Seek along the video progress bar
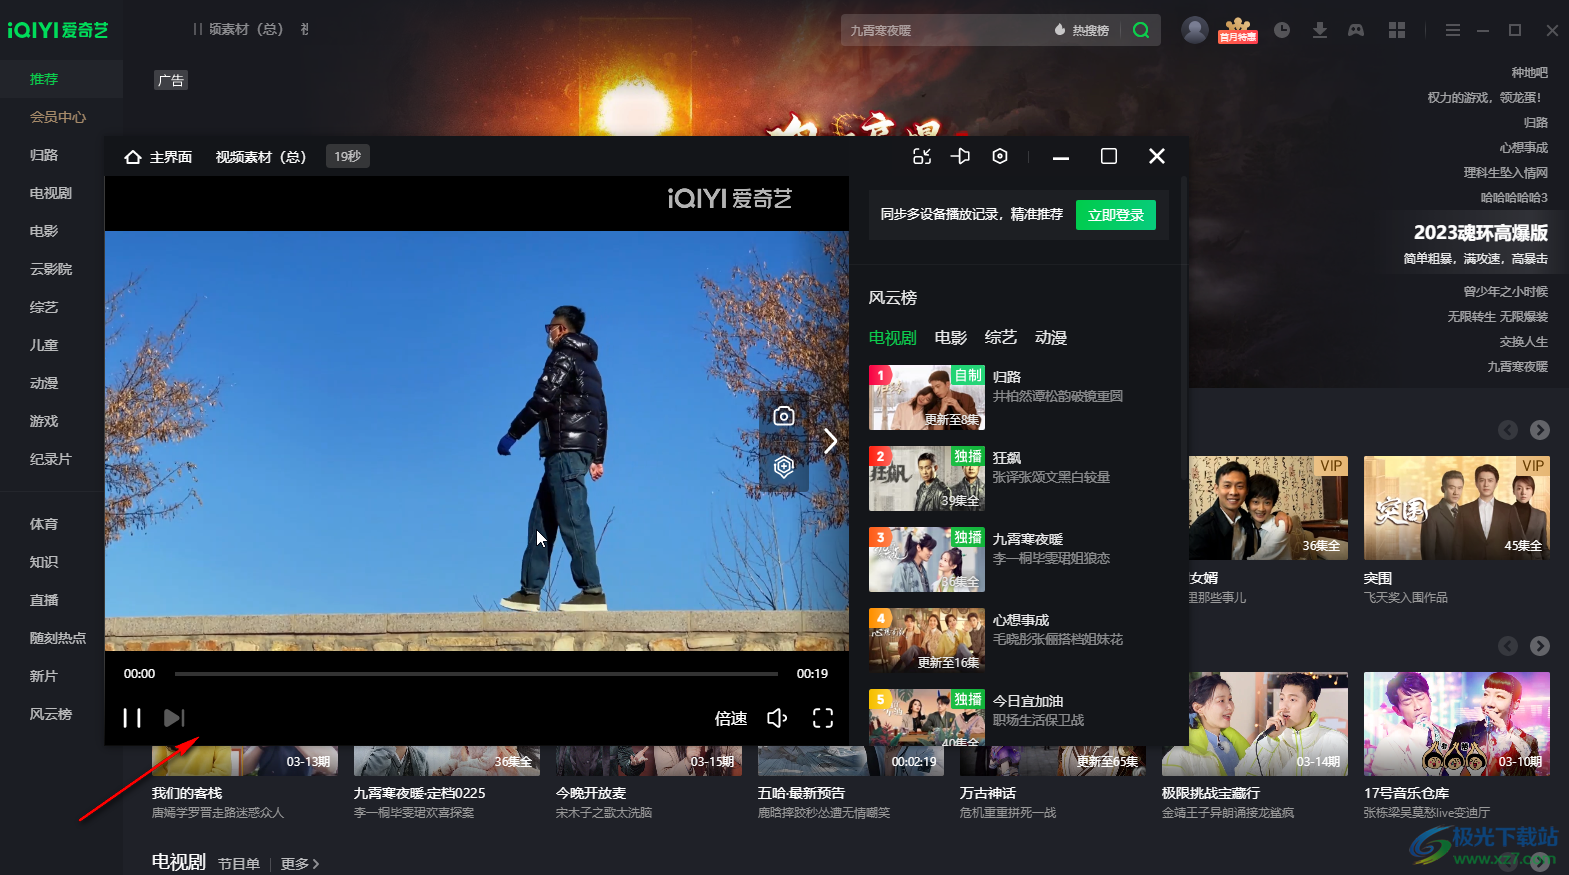Image resolution: width=1569 pixels, height=875 pixels. pos(476,674)
